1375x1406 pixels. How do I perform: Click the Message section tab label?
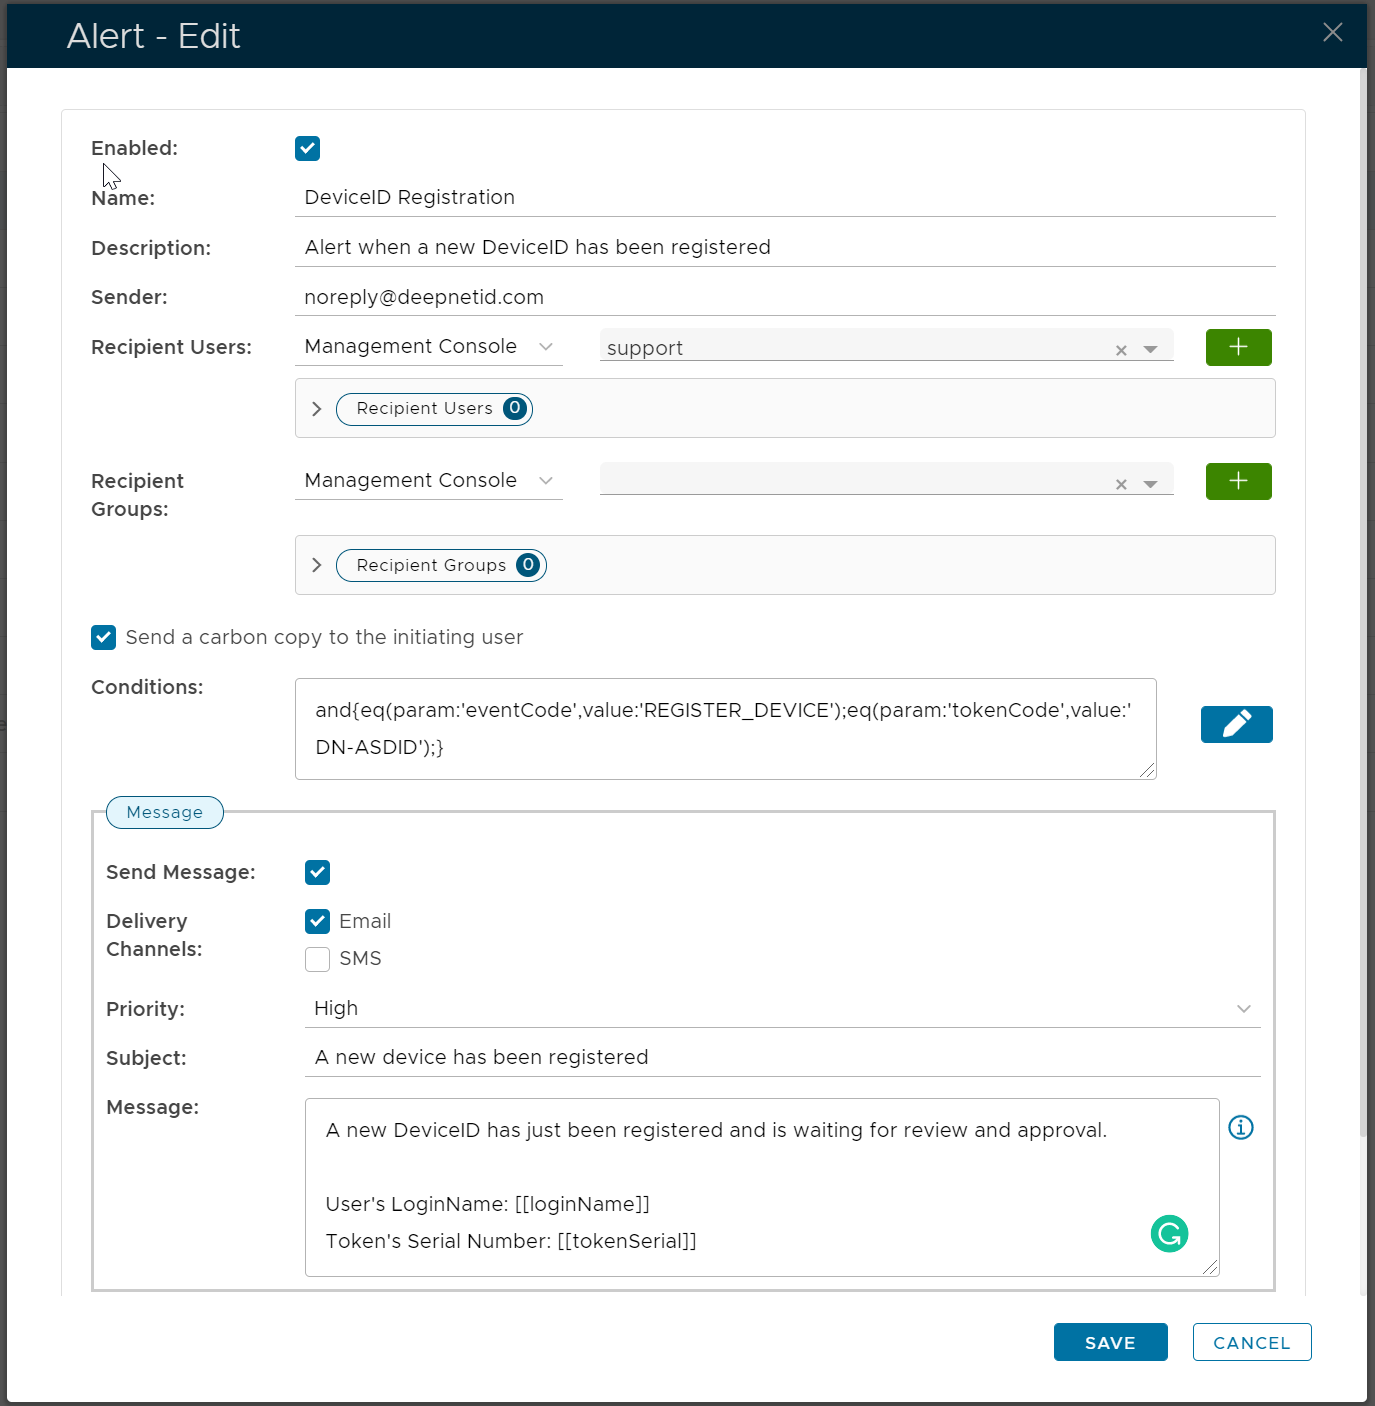[165, 812]
